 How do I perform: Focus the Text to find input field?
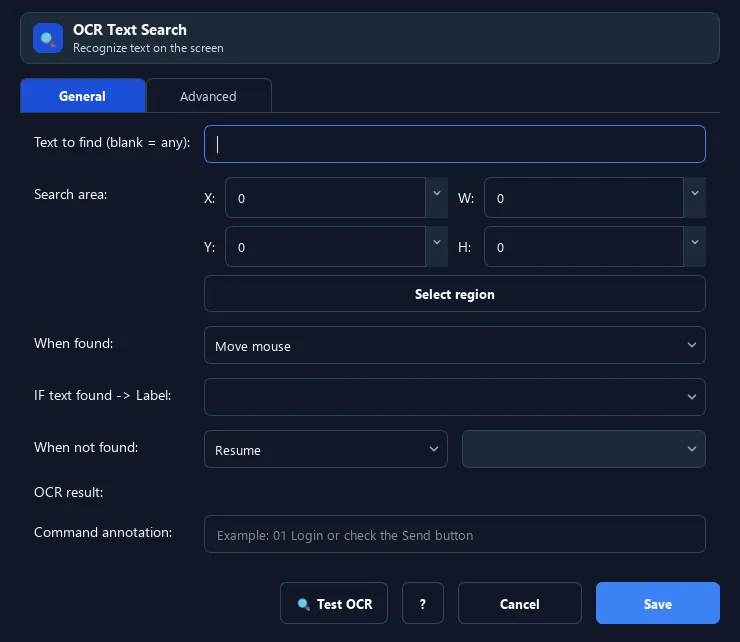pos(454,144)
